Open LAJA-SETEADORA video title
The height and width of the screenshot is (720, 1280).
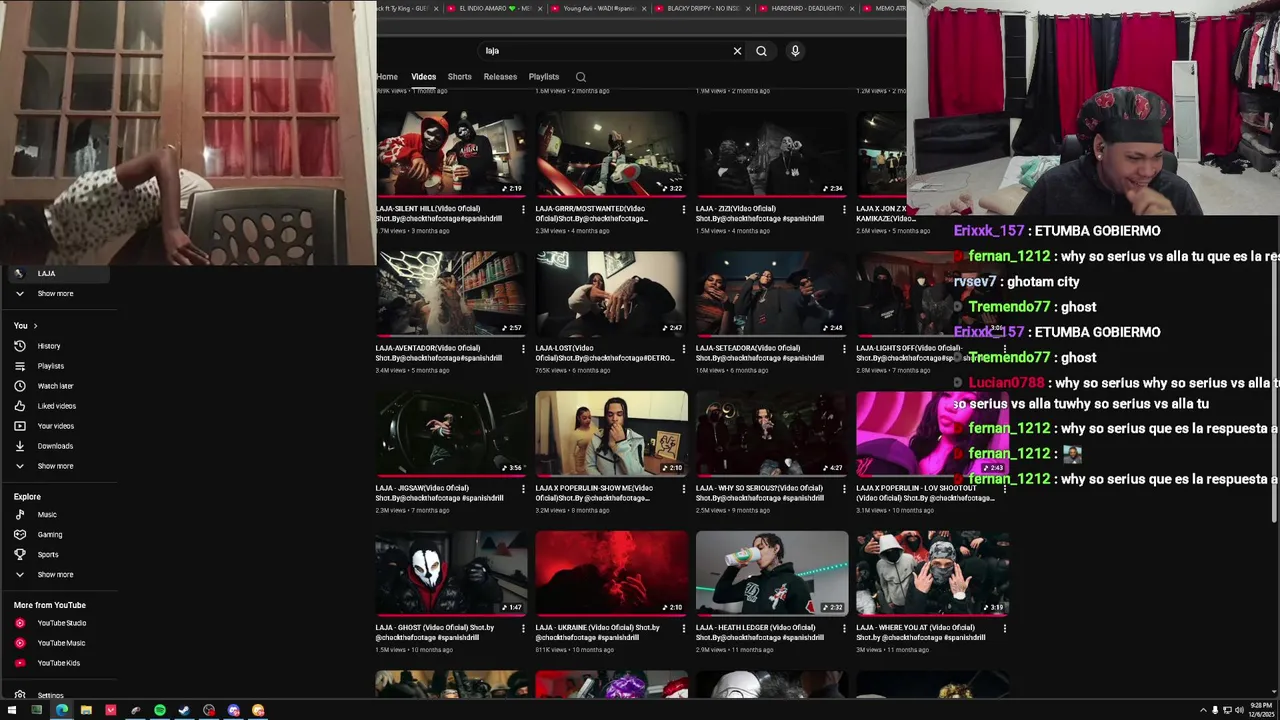760,353
